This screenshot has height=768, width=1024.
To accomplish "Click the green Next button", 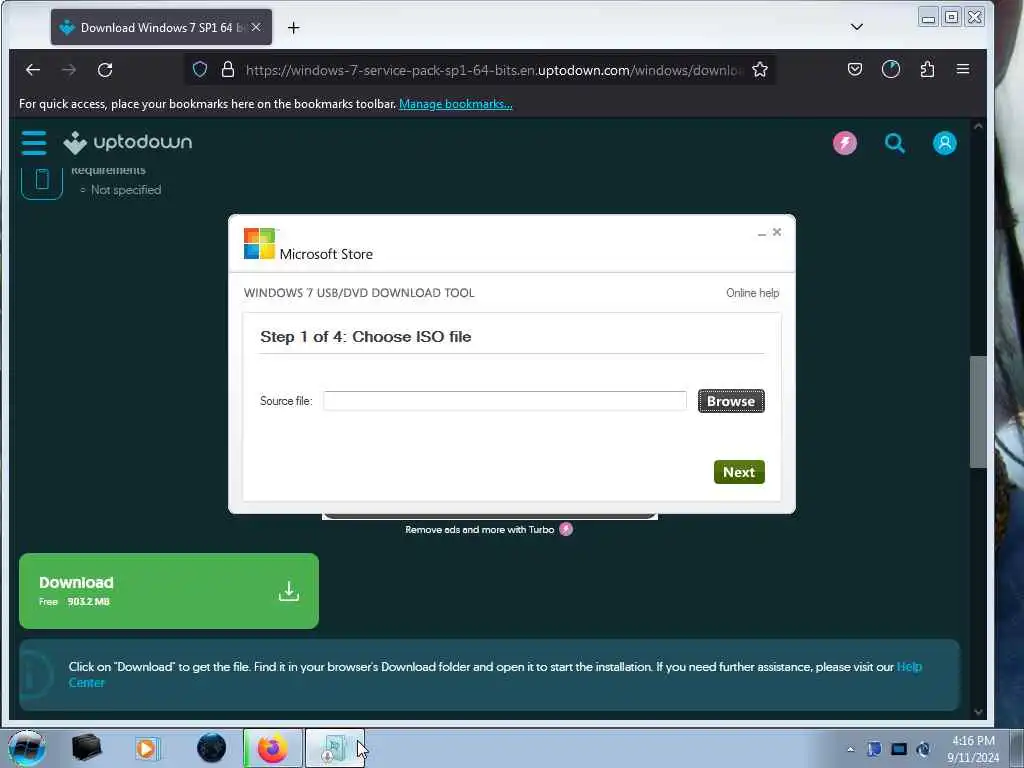I will (739, 472).
